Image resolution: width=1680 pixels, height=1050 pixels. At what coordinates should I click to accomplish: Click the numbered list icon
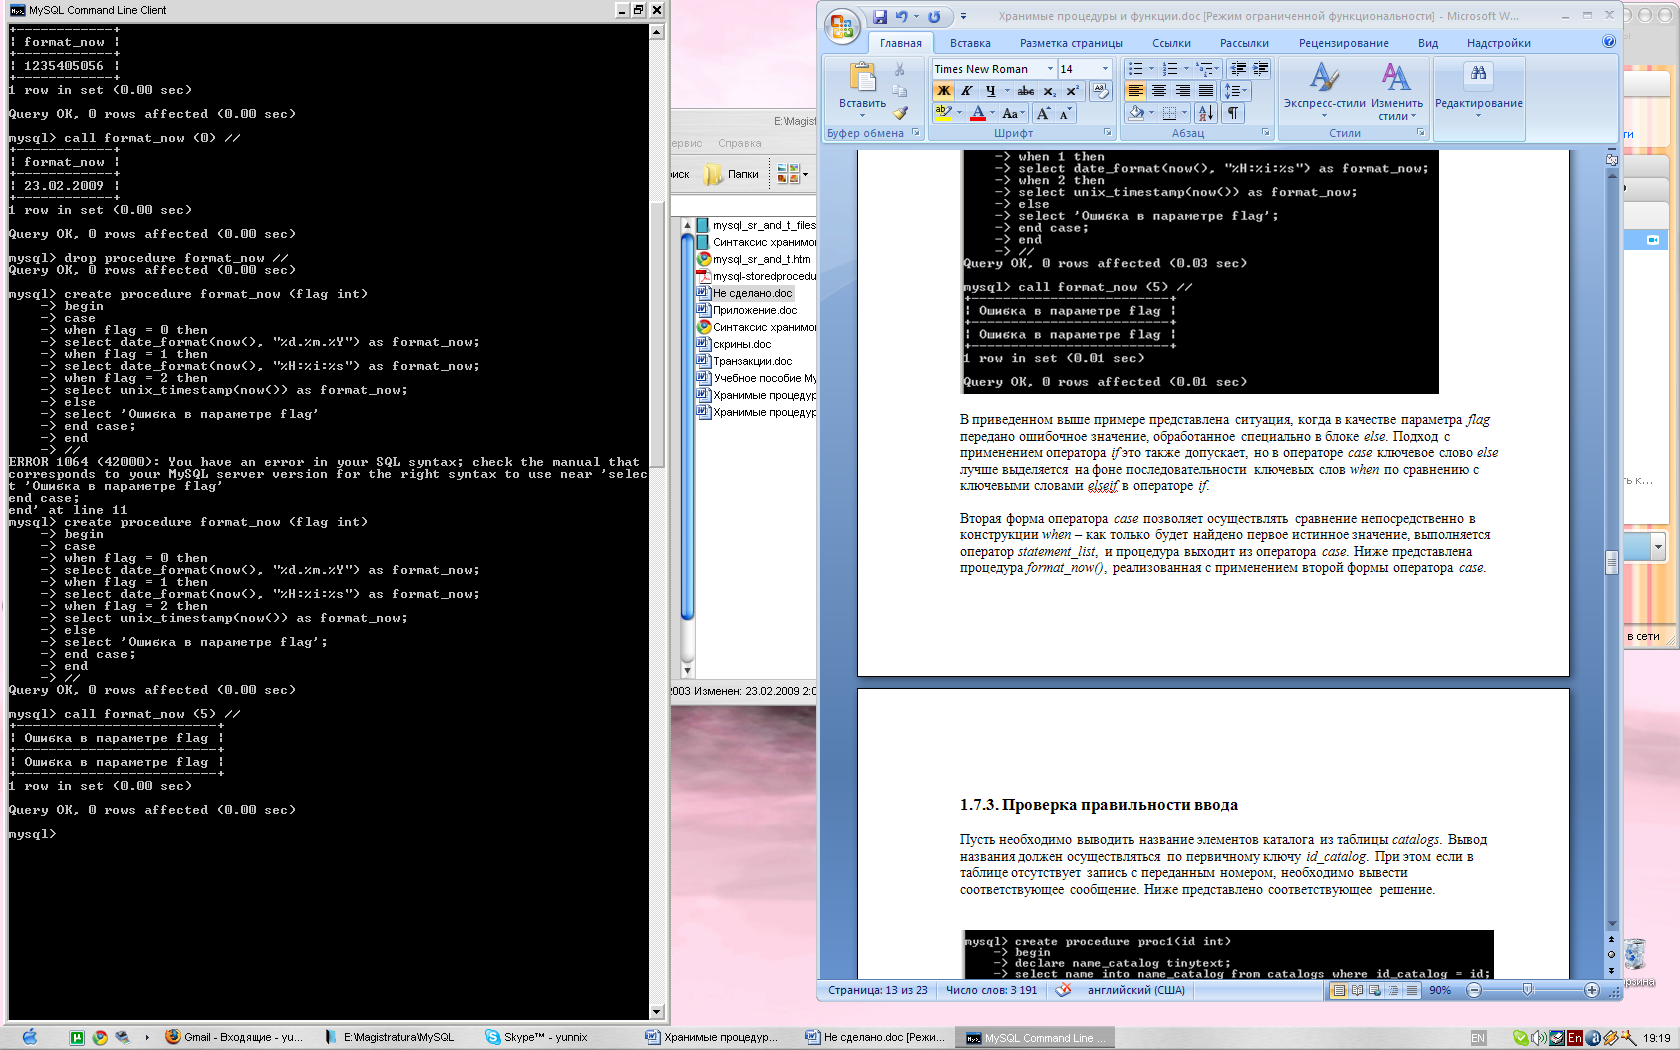click(x=1170, y=69)
